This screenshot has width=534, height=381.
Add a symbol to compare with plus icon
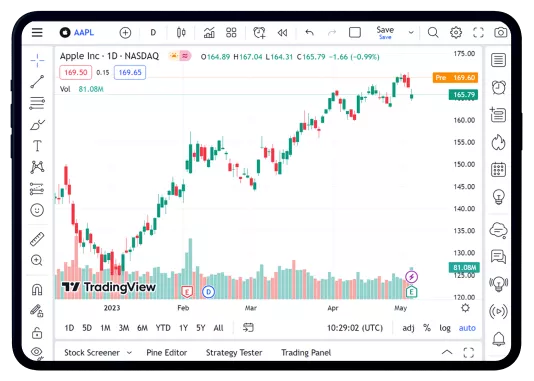pos(125,33)
